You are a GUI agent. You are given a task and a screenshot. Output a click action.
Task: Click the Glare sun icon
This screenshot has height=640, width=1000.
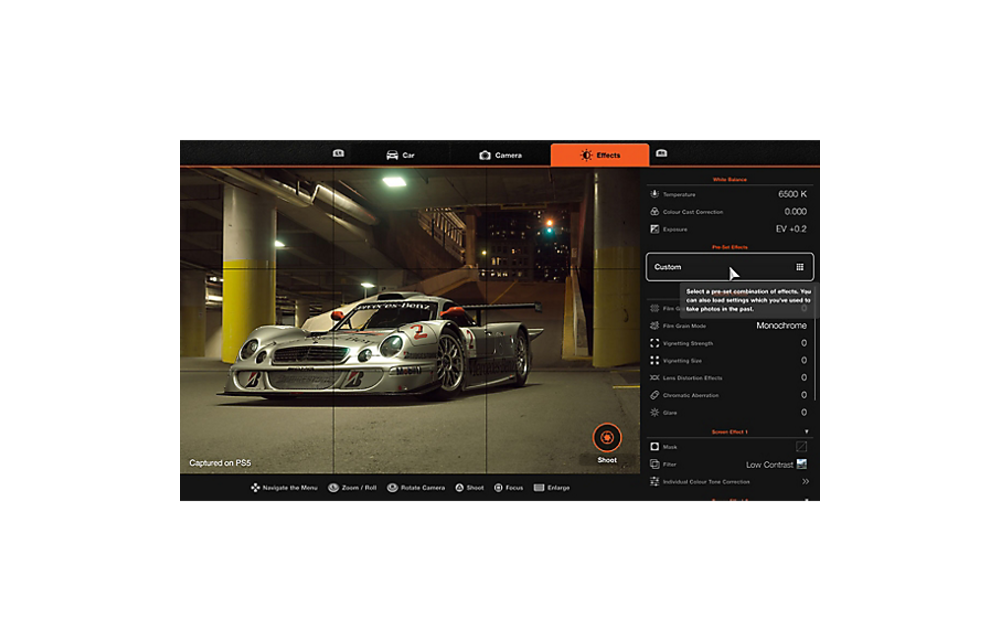pyautogui.click(x=654, y=412)
